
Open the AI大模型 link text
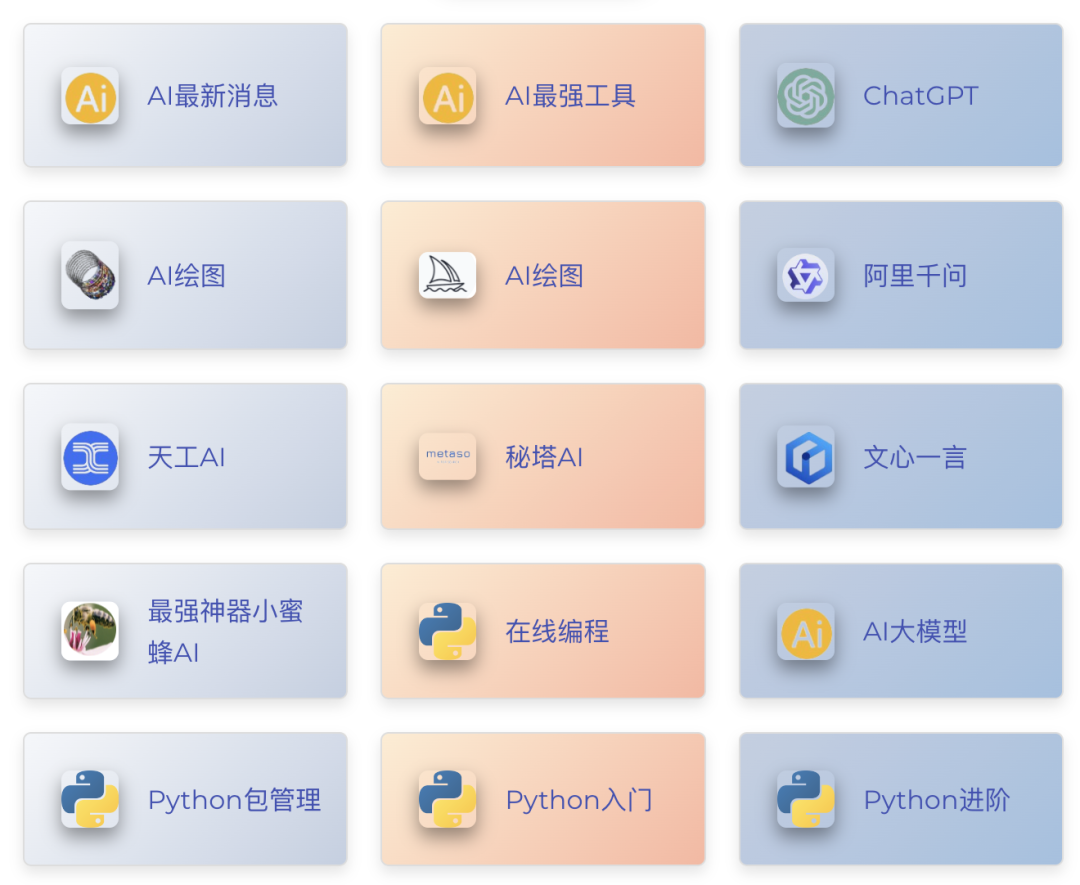coord(915,631)
